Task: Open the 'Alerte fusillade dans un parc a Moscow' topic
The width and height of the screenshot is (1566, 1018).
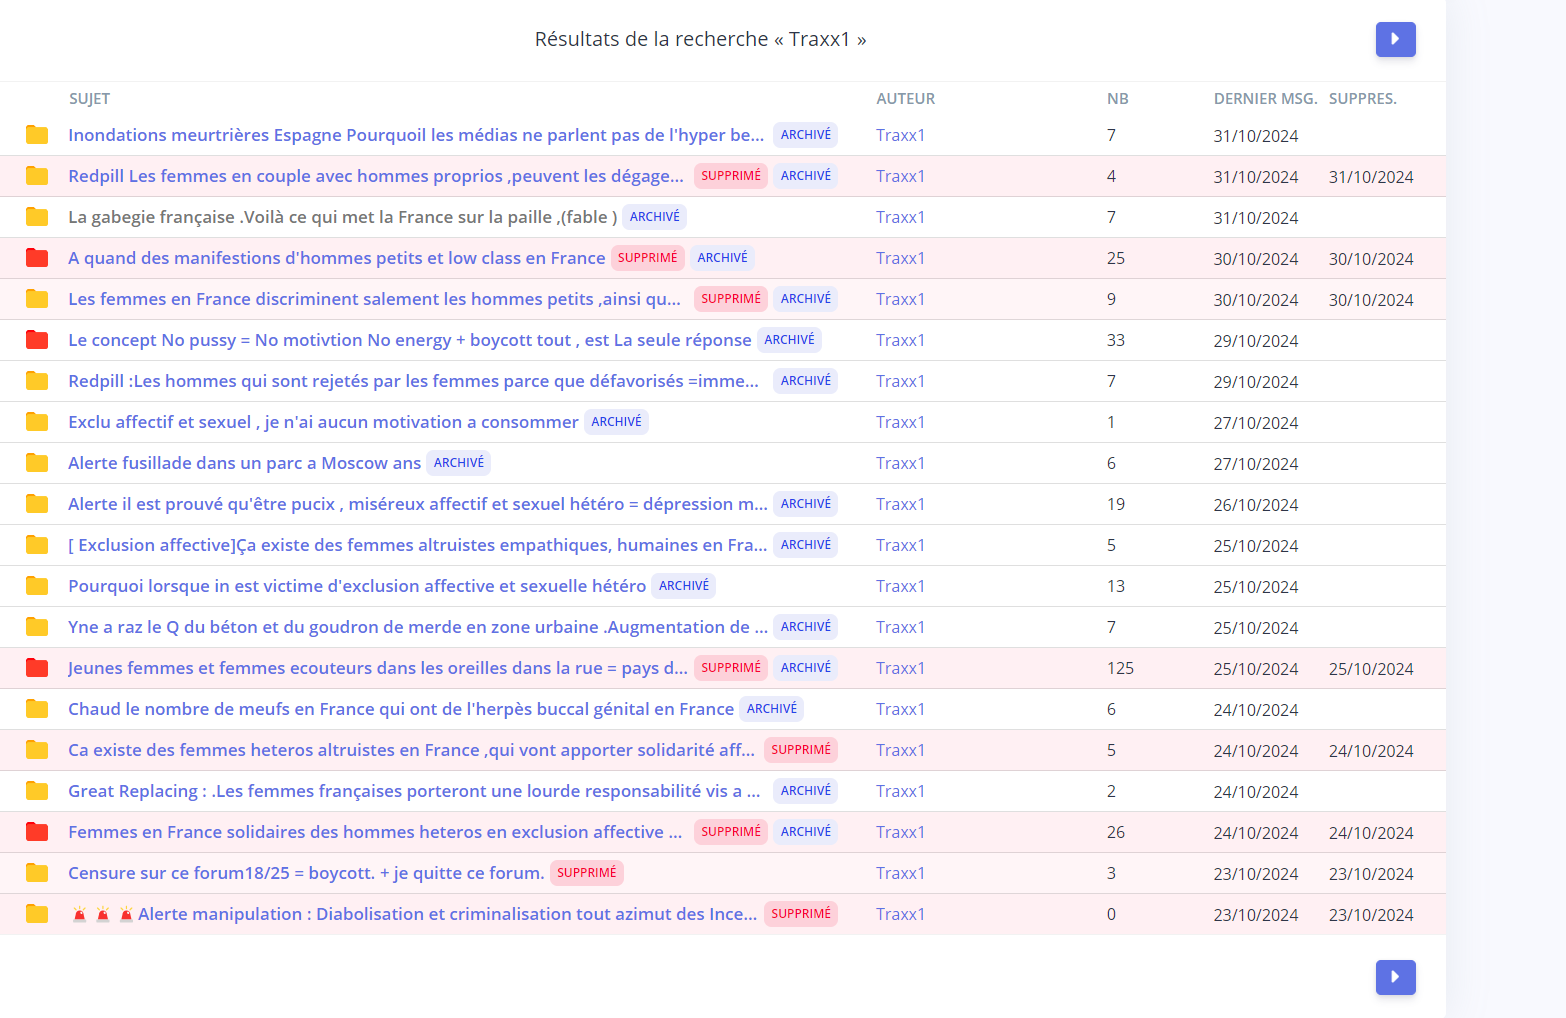Action: coord(244,463)
